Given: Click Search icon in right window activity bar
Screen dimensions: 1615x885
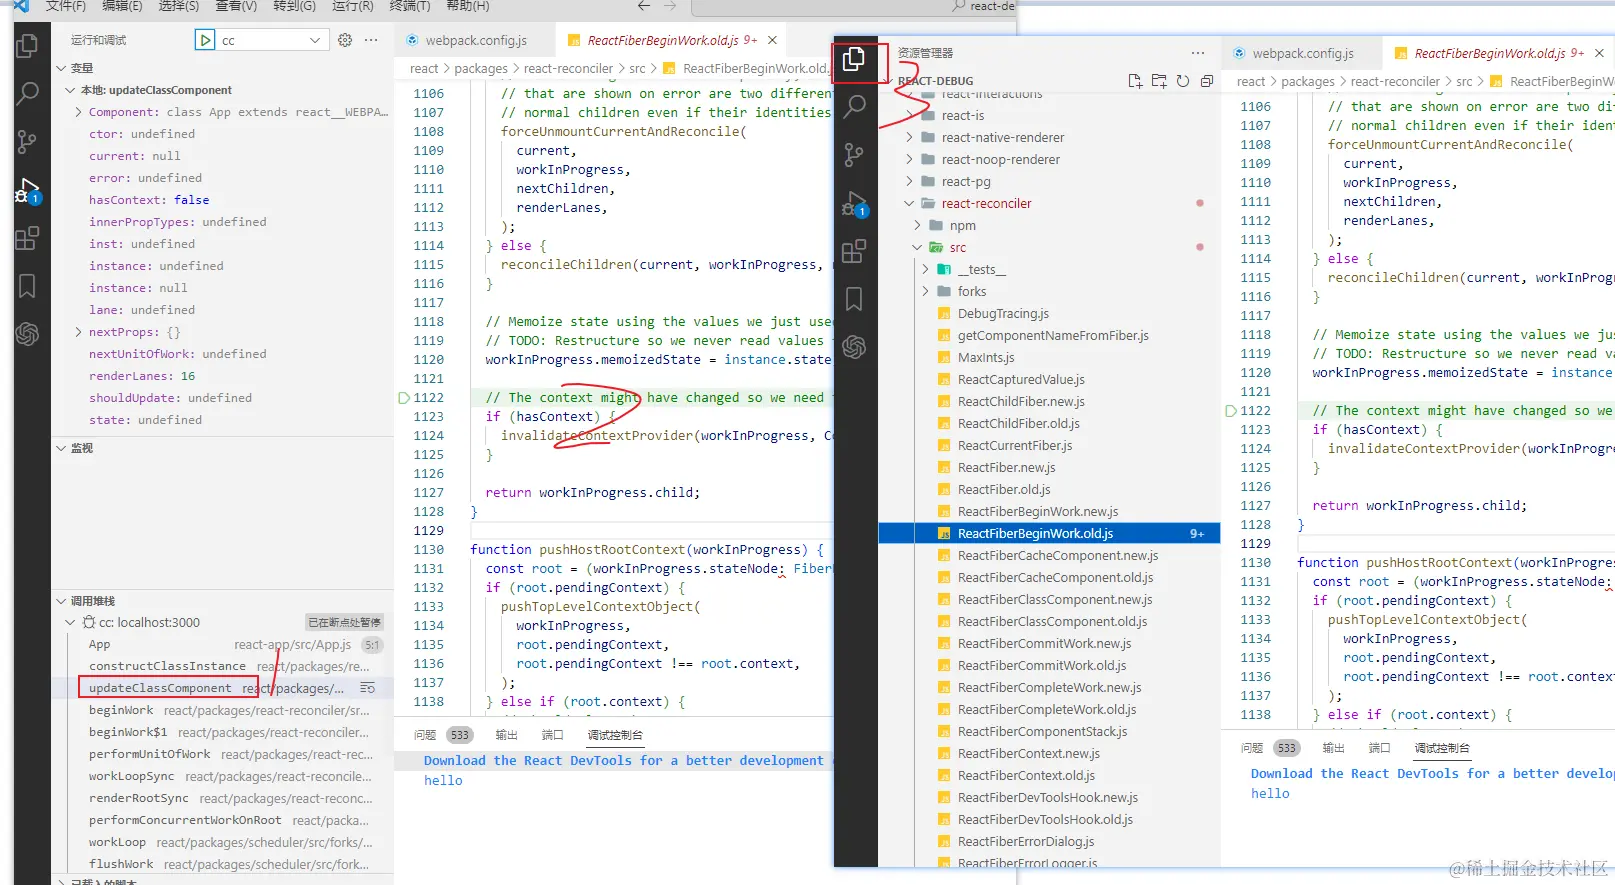Looking at the screenshot, I should tap(854, 106).
